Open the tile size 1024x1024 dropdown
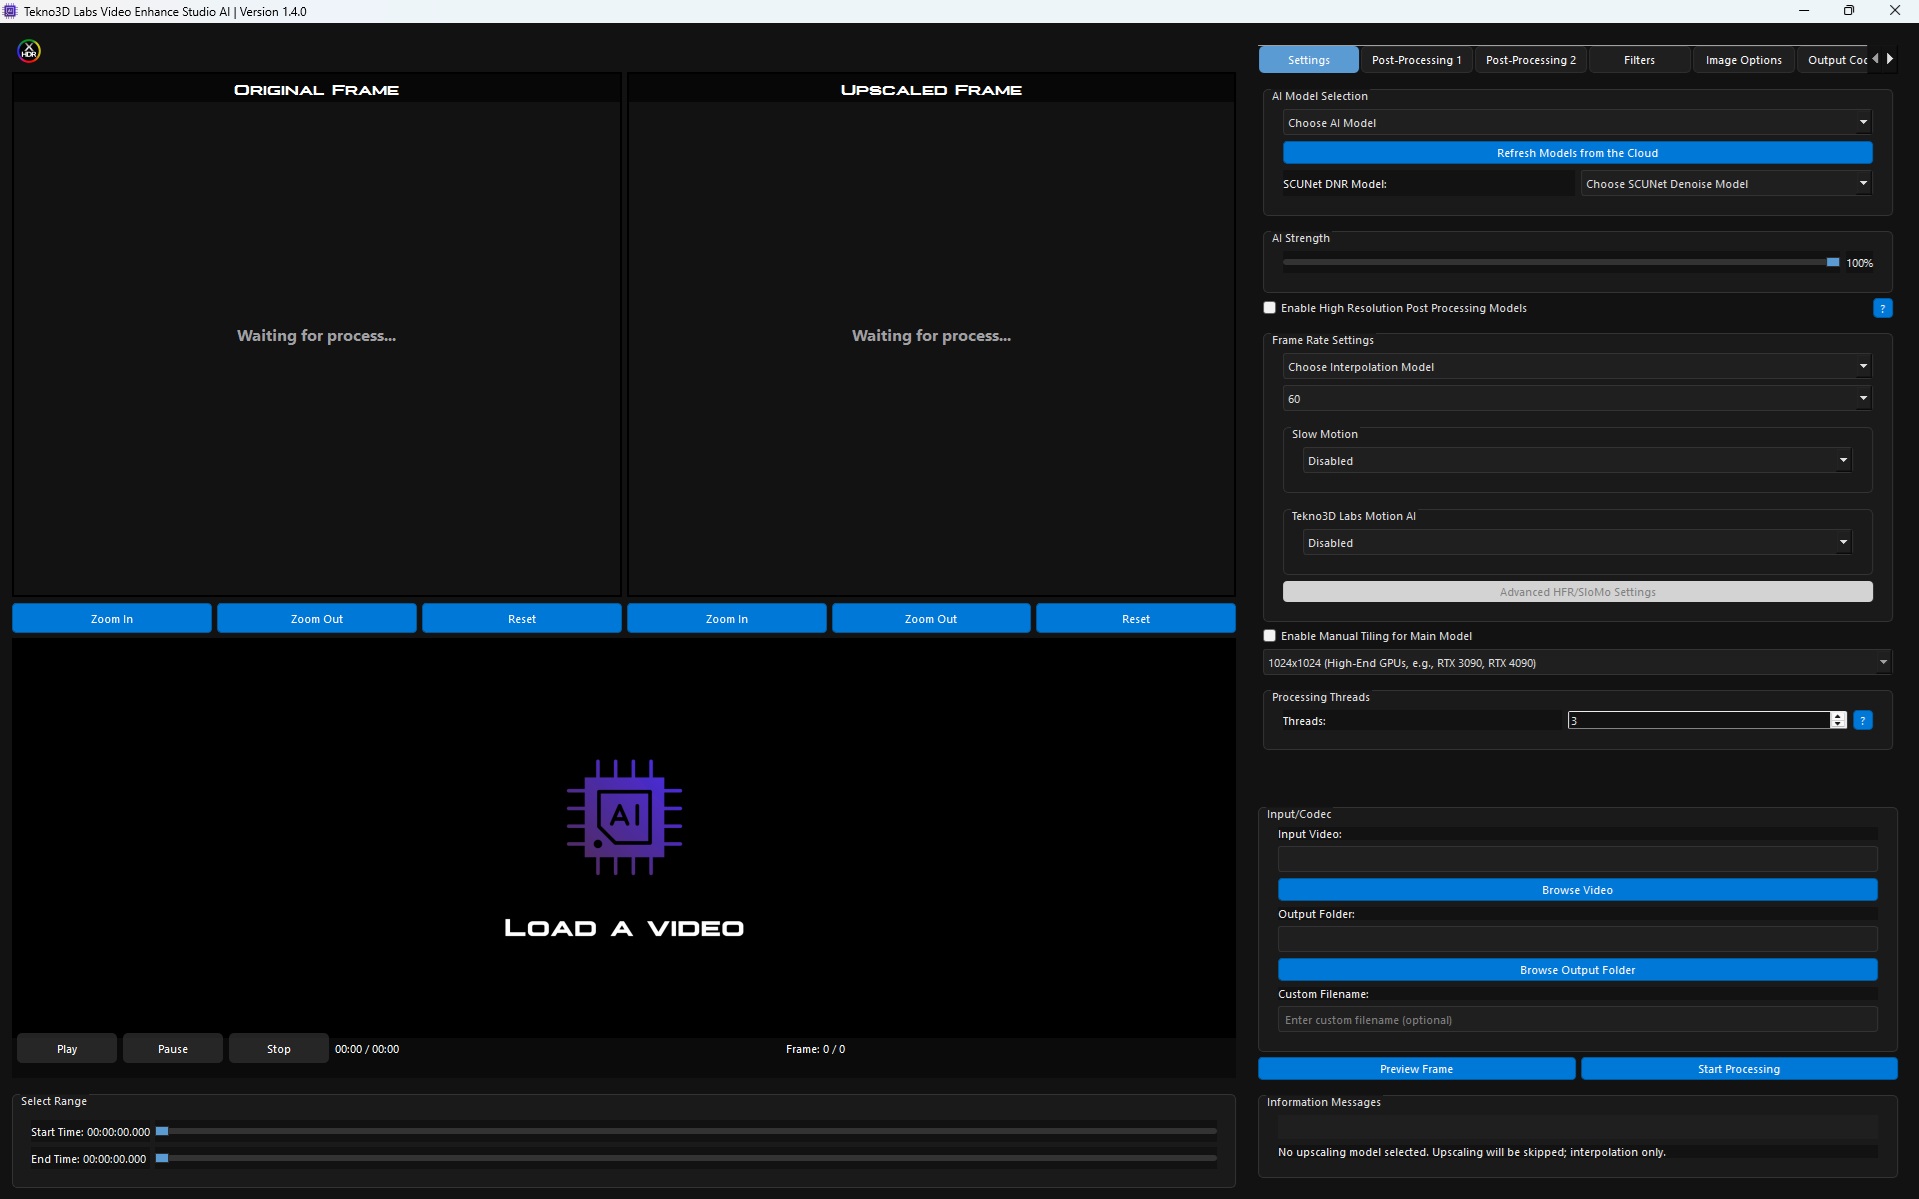Screen dimensions: 1919x1199 point(1577,663)
